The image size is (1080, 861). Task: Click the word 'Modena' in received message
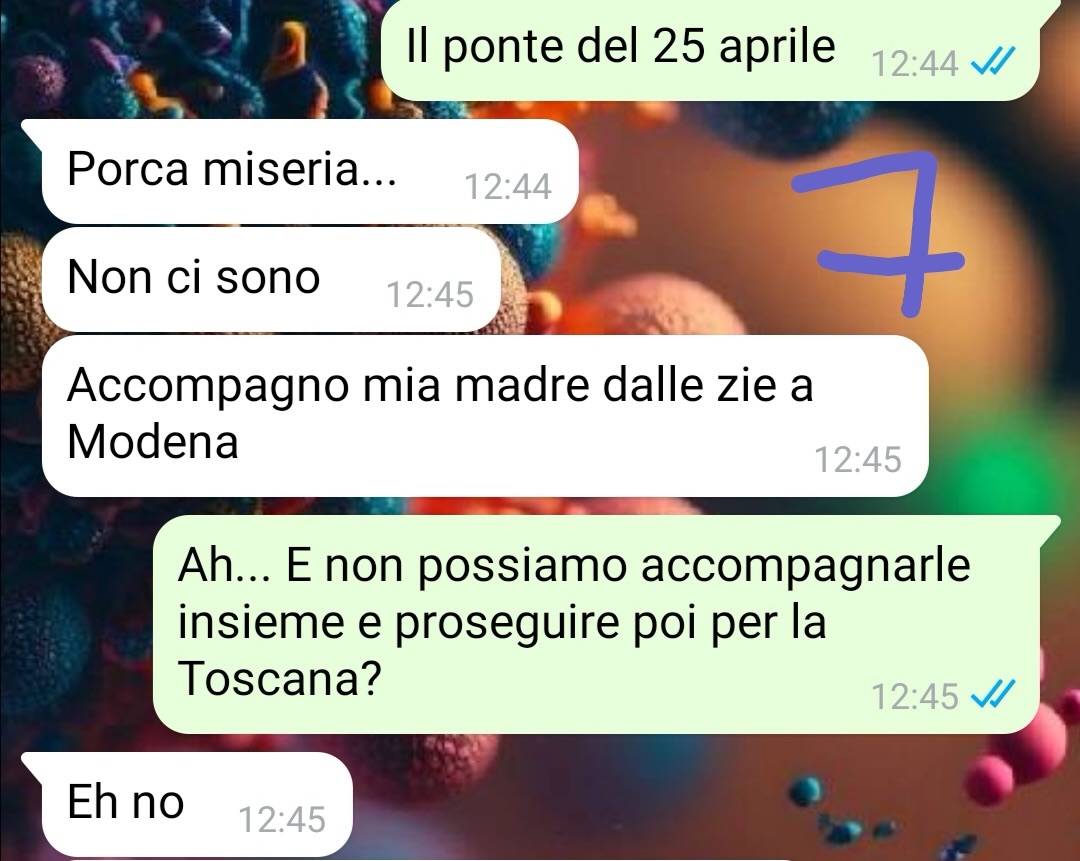tap(153, 441)
